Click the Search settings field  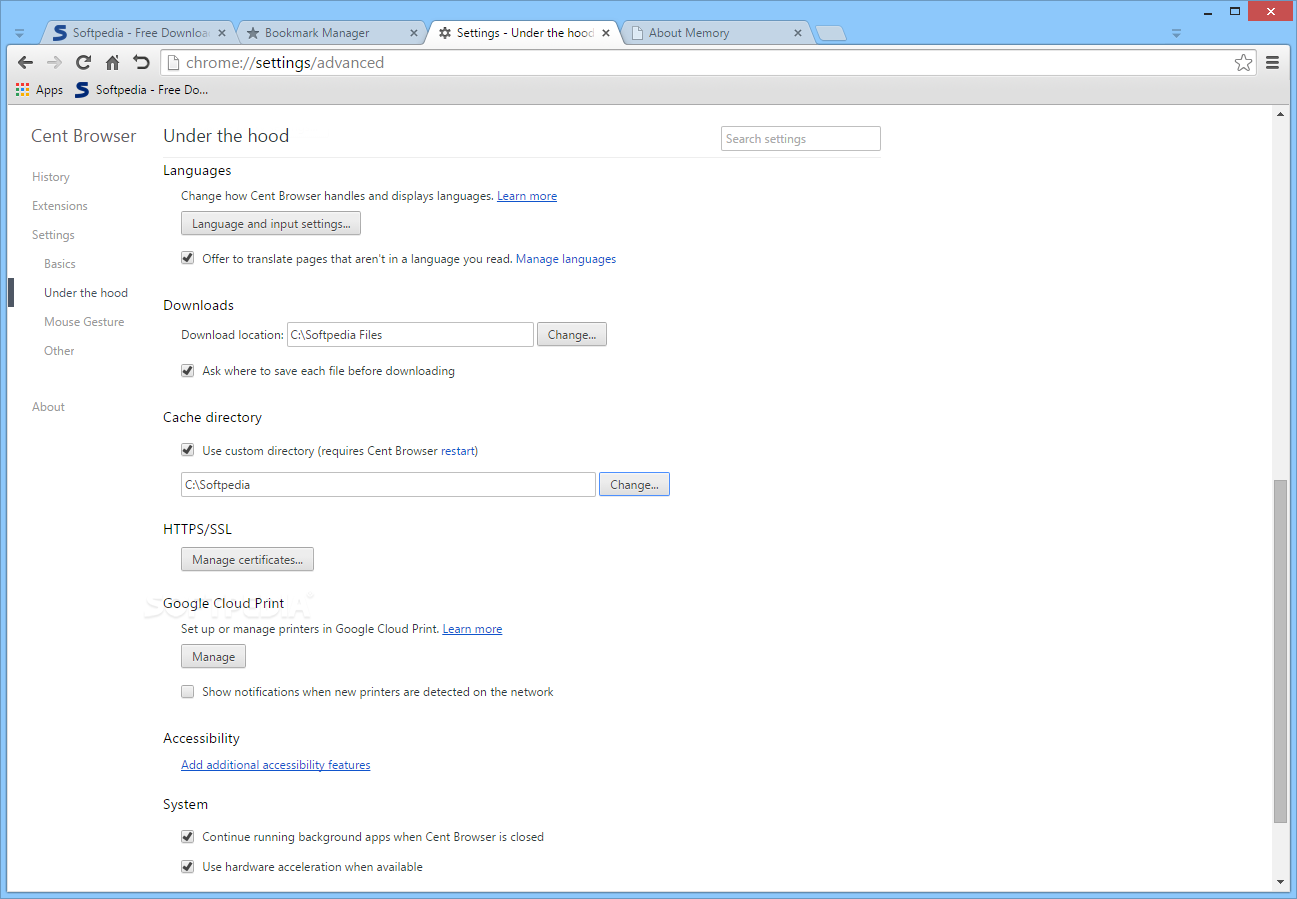pos(801,139)
